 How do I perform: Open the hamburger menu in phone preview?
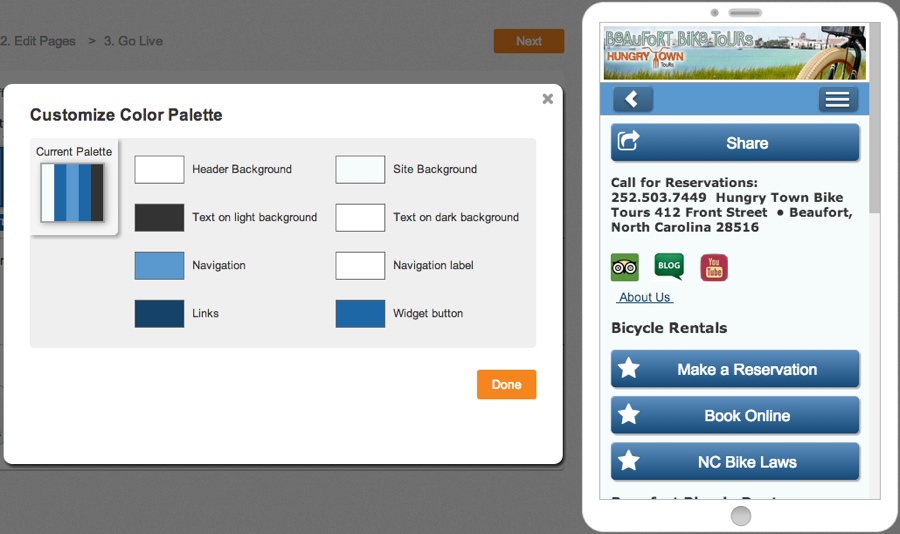pyautogui.click(x=838, y=99)
